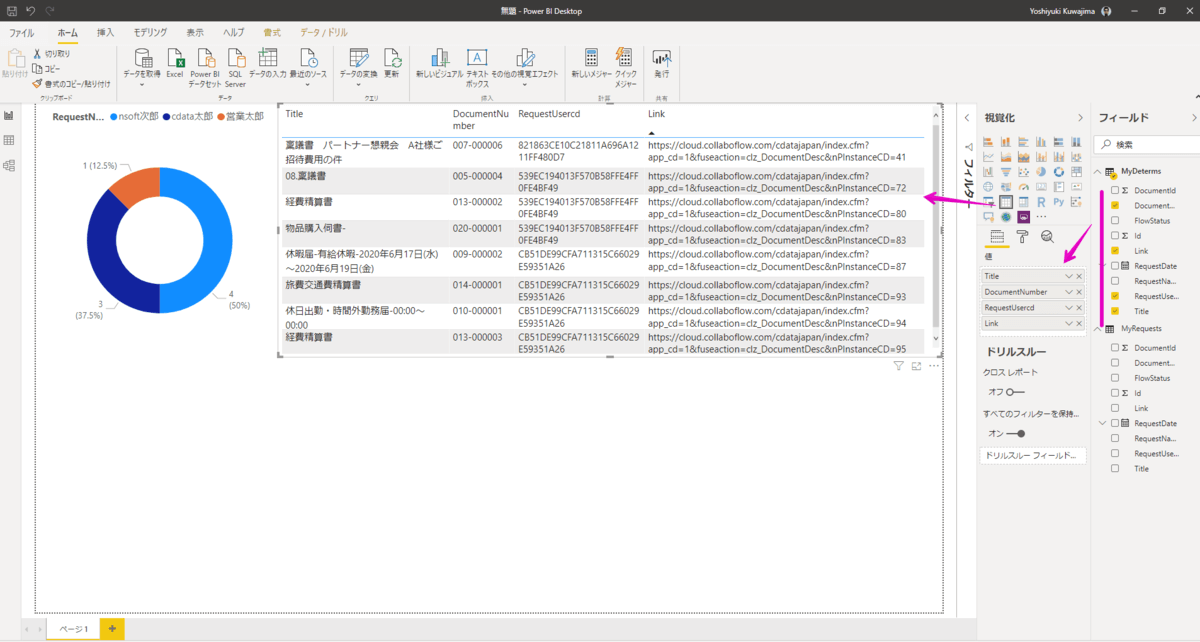Switch to Report view in left sidebar
The height and width of the screenshot is (642, 1200).
(x=9, y=116)
